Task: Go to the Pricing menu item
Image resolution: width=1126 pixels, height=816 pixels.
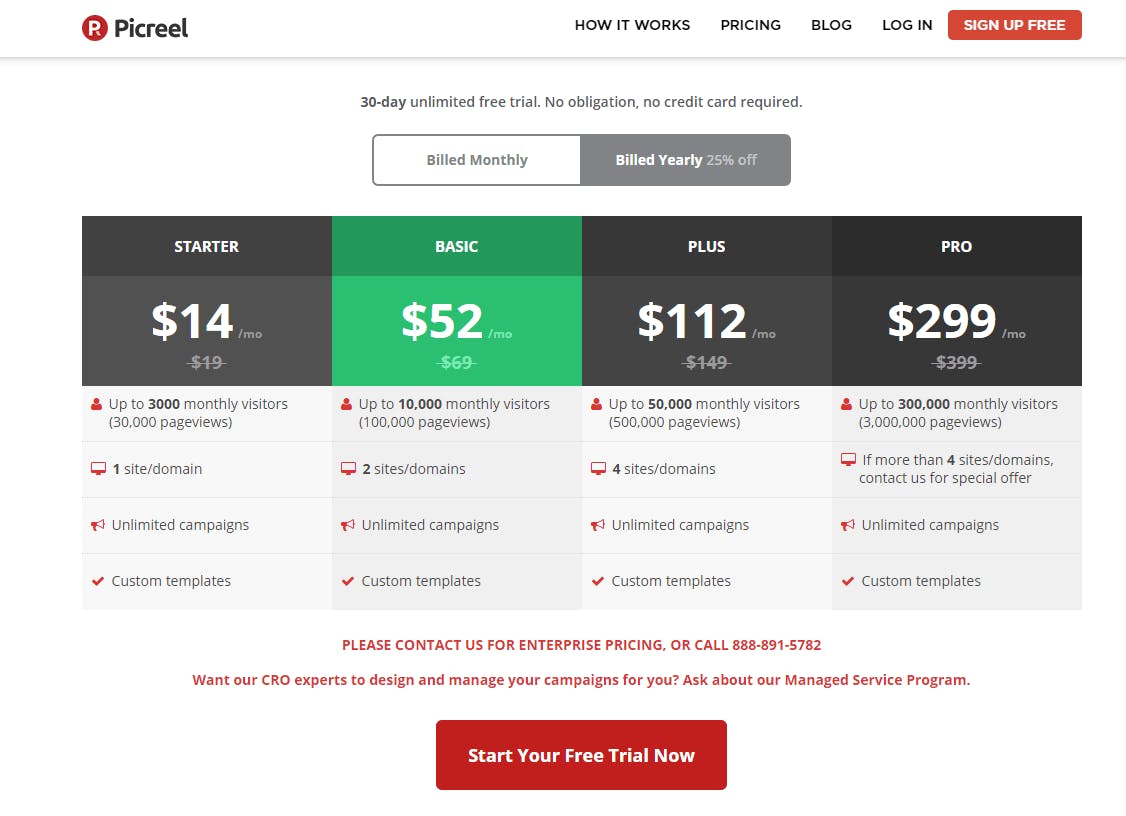Action: click(750, 25)
